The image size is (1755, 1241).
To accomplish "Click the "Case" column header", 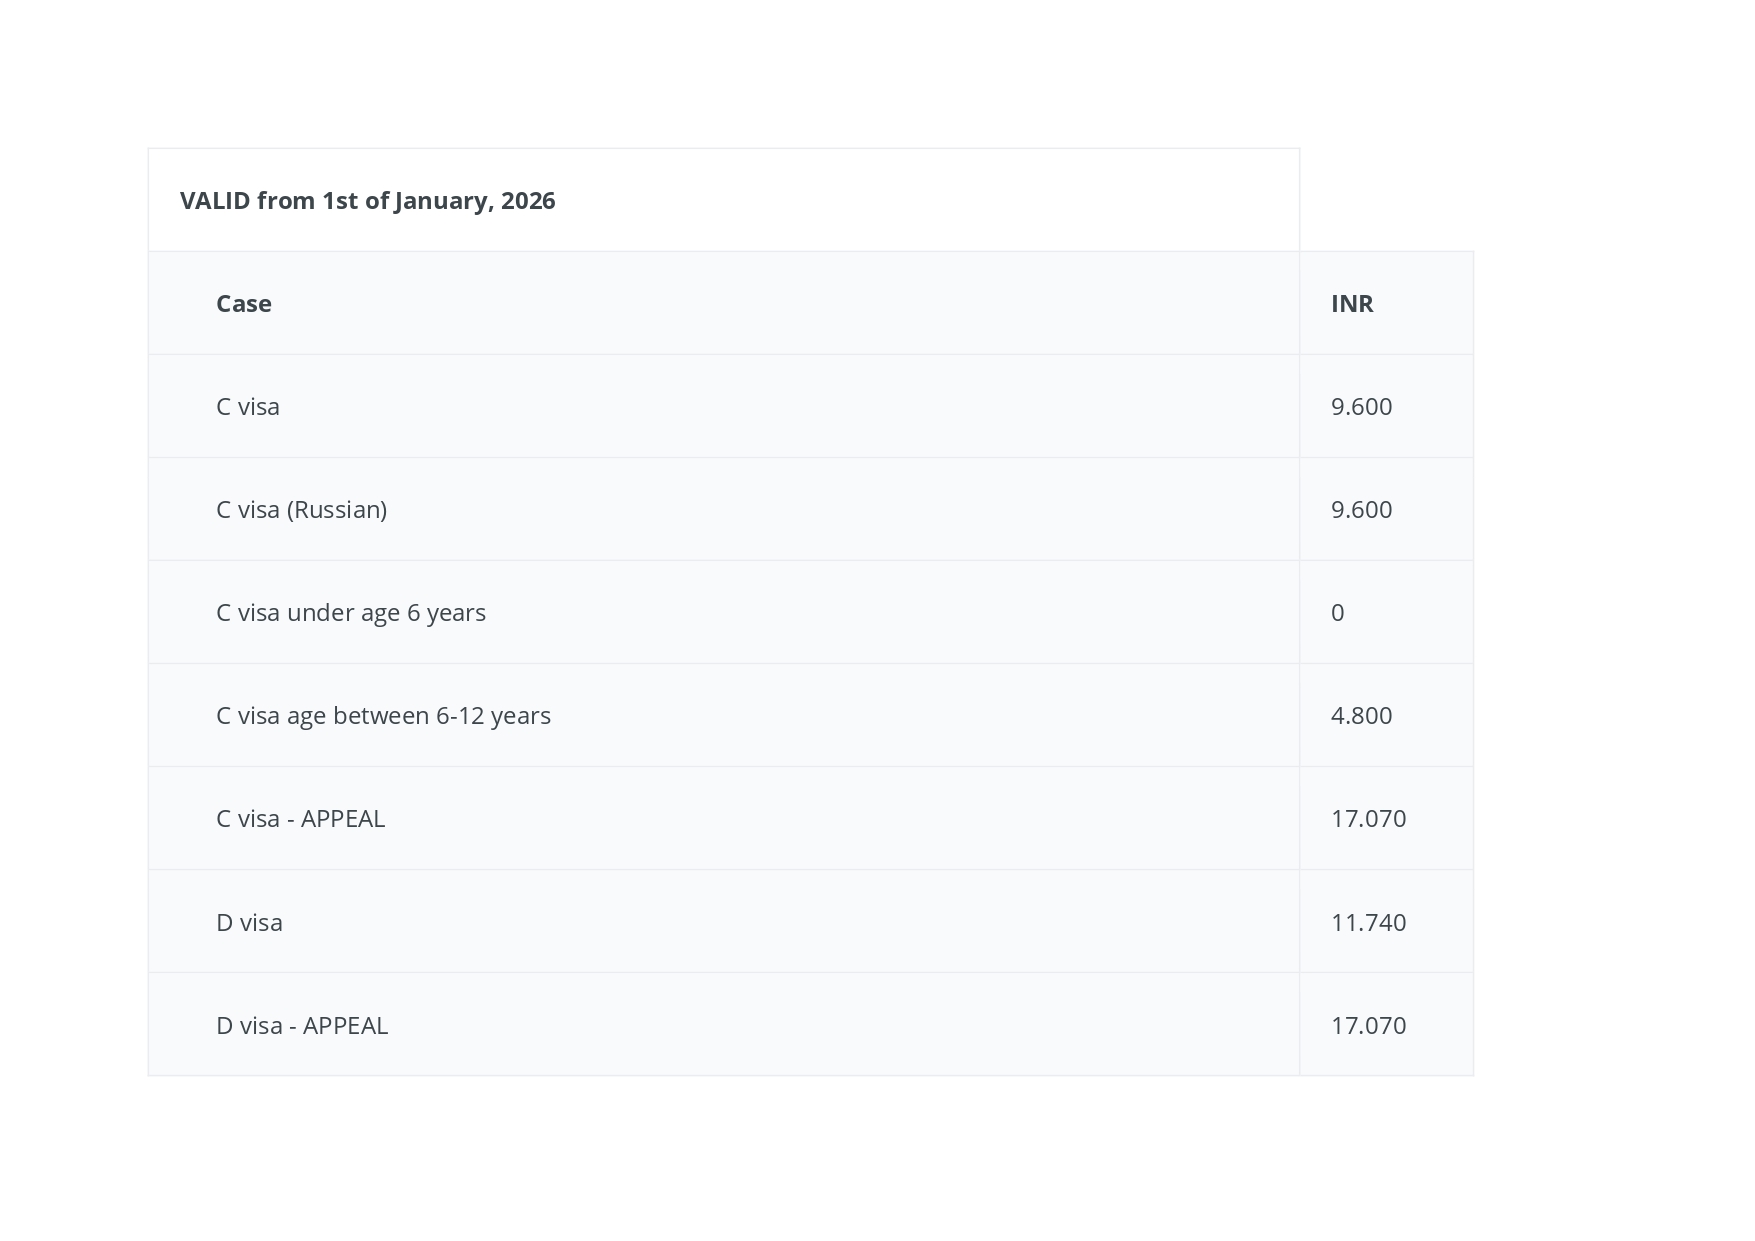I will click(x=244, y=304).
